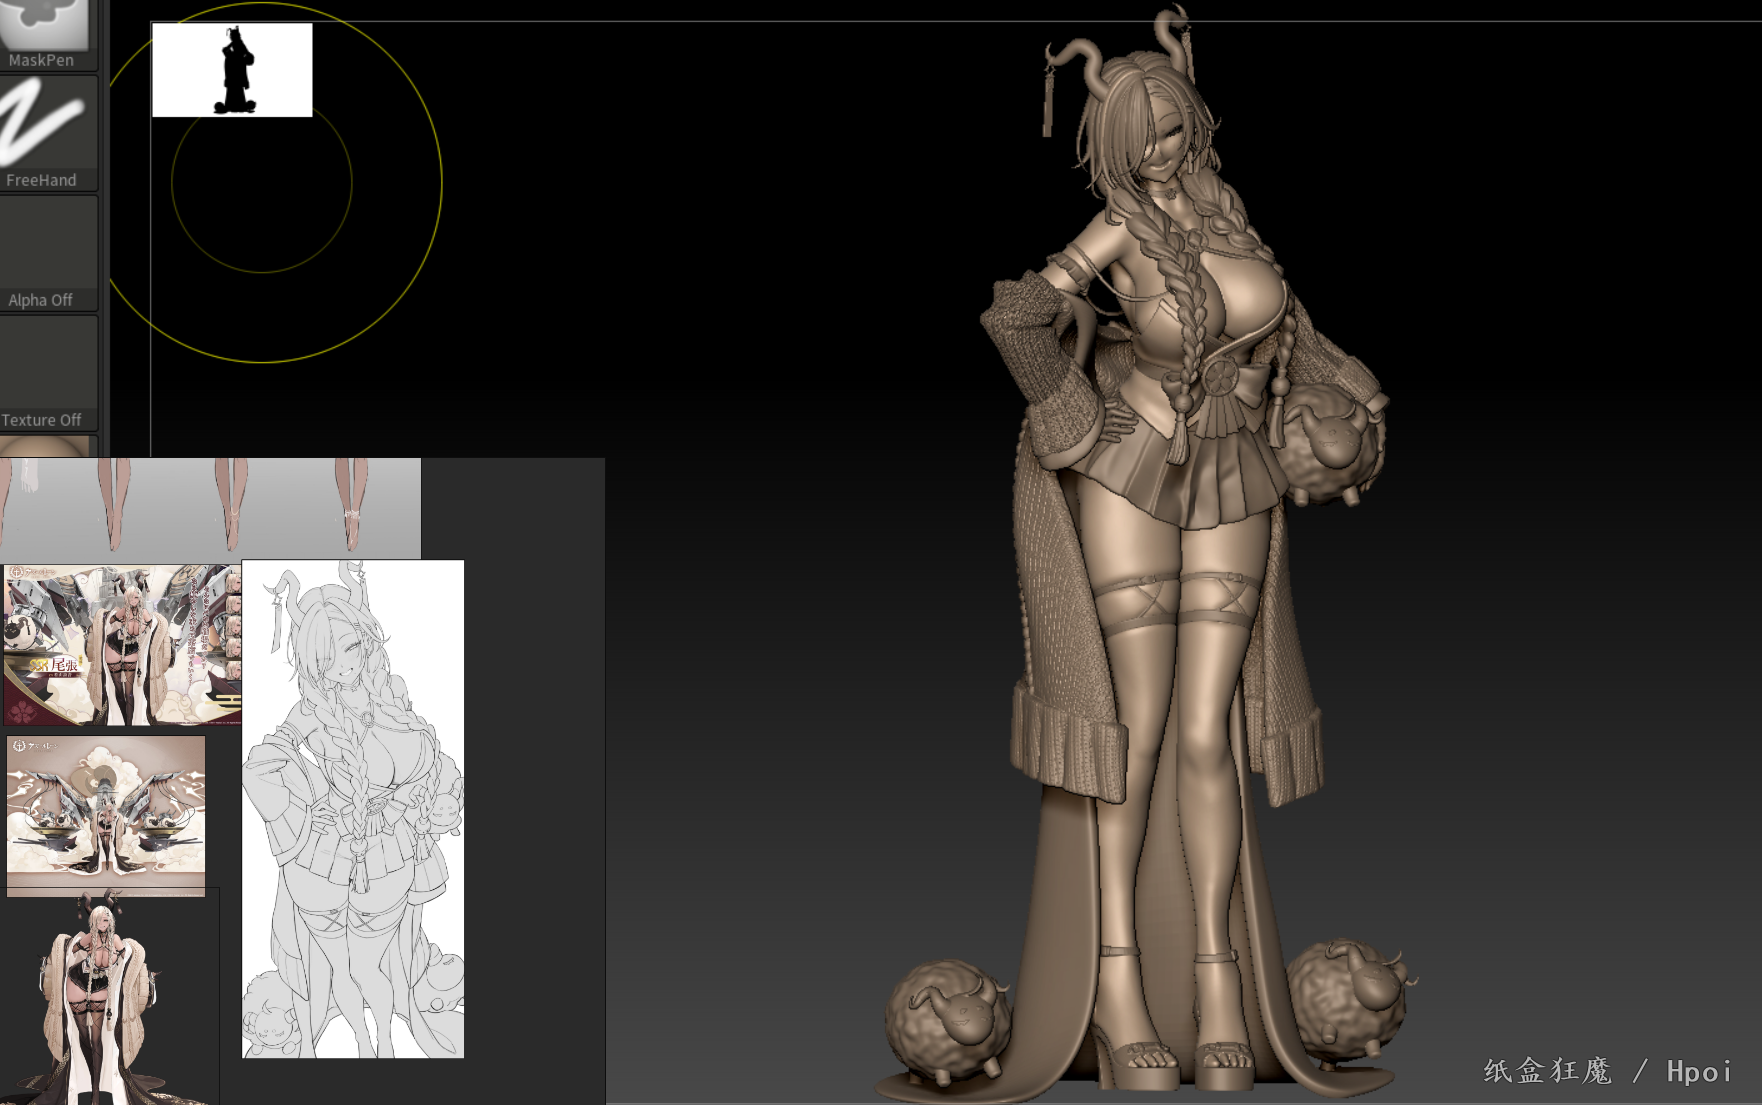
Task: Open the FreeHand stroke selector
Action: 48,133
